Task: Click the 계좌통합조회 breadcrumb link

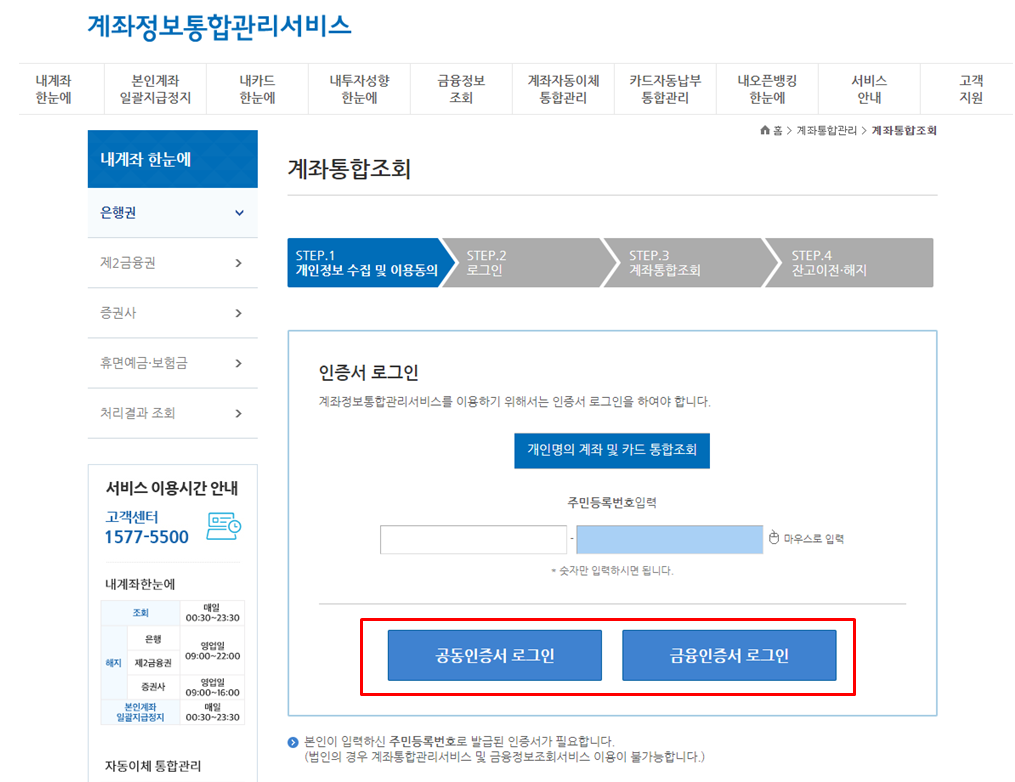Action: tap(905, 130)
